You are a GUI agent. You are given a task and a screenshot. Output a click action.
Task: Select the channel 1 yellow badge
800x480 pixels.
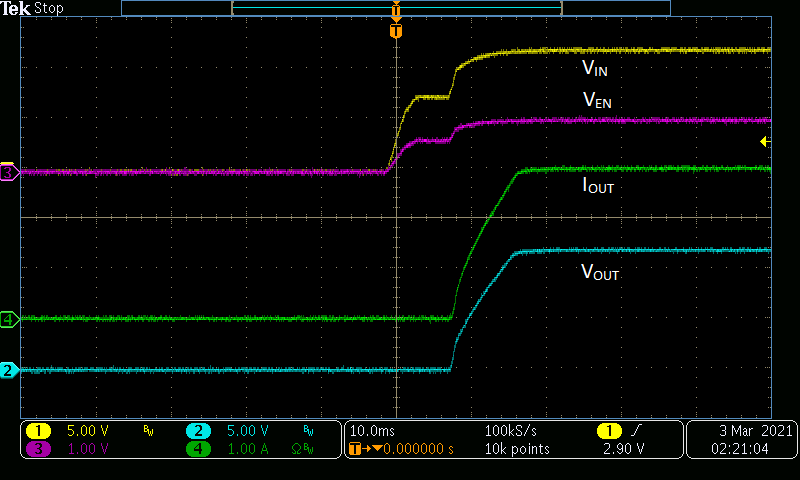pyautogui.click(x=38, y=431)
